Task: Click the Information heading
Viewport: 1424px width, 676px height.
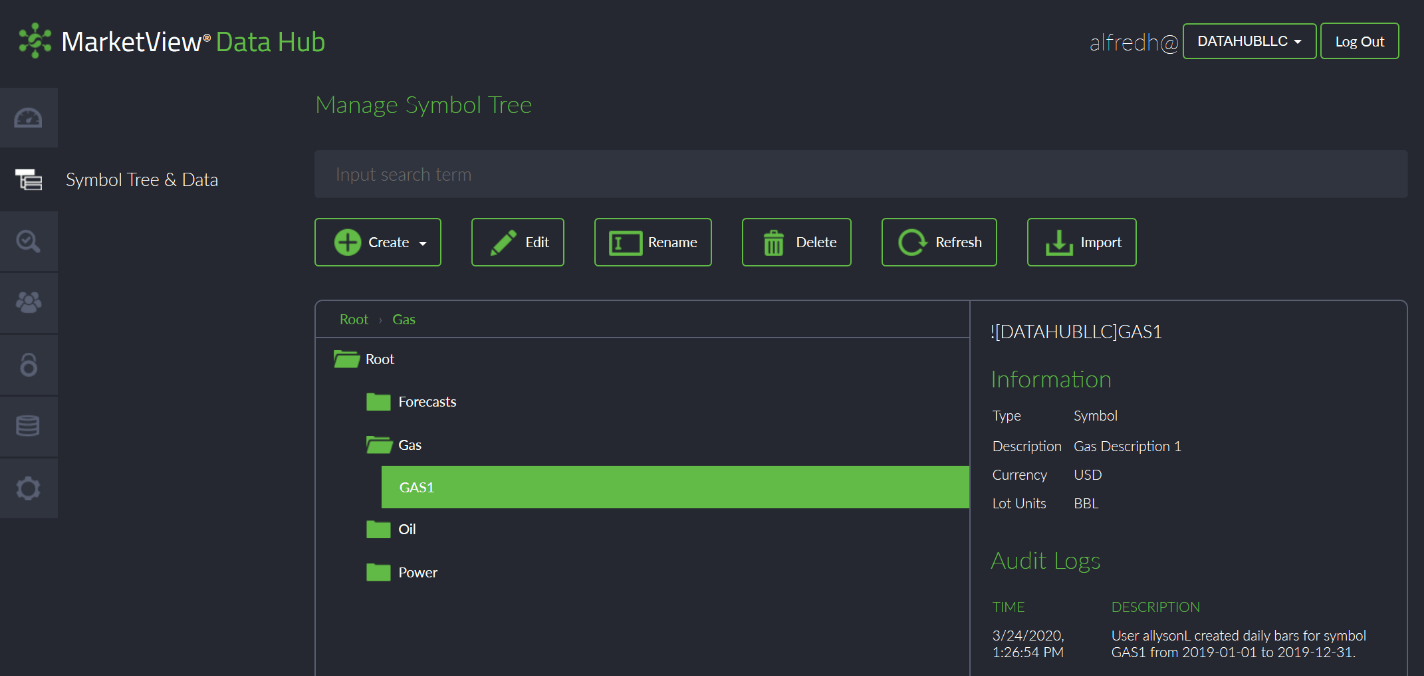Action: click(x=1051, y=379)
